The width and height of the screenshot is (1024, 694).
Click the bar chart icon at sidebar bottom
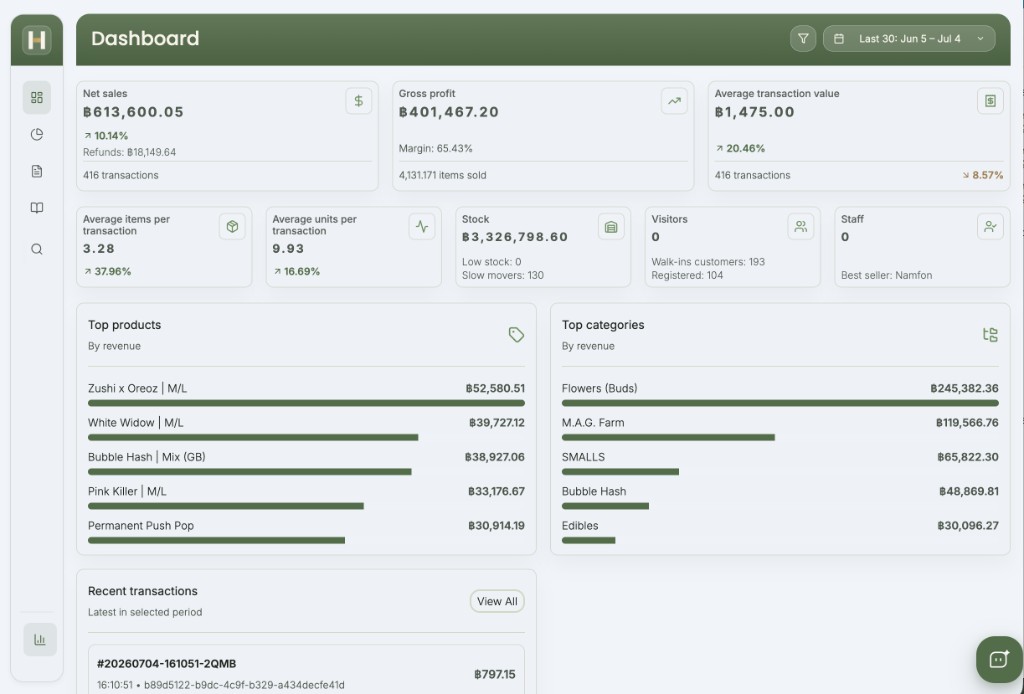[x=40, y=639]
